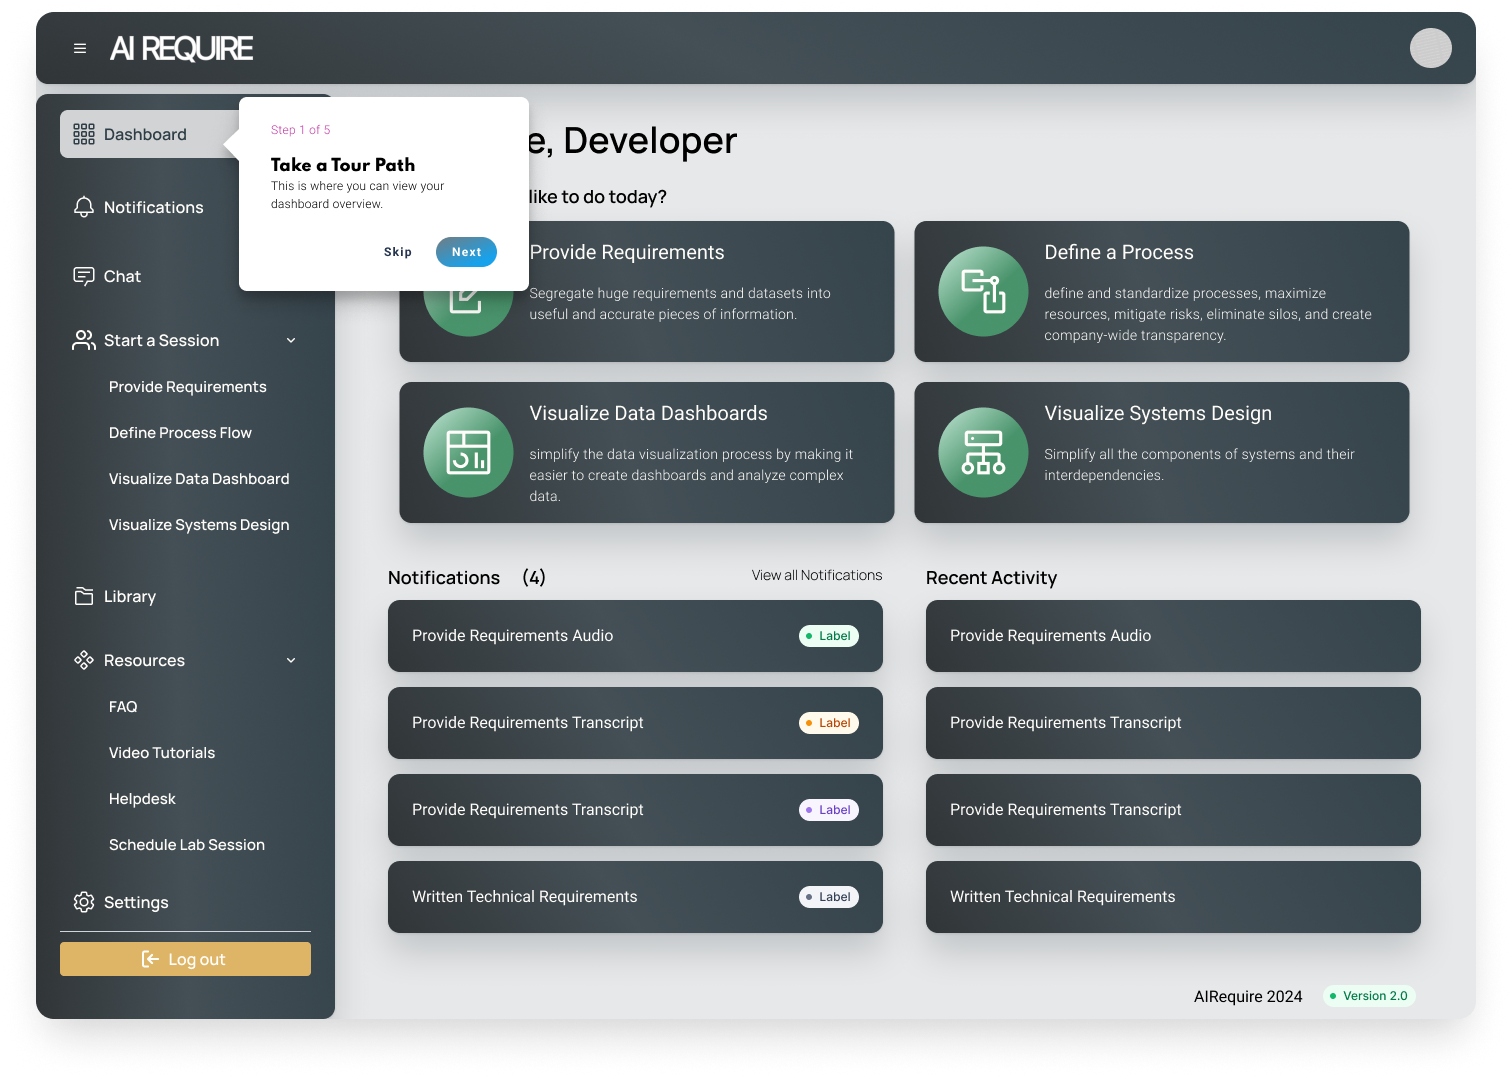Click the orange Label tag in notifications
1512x1079 pixels.
829,723
